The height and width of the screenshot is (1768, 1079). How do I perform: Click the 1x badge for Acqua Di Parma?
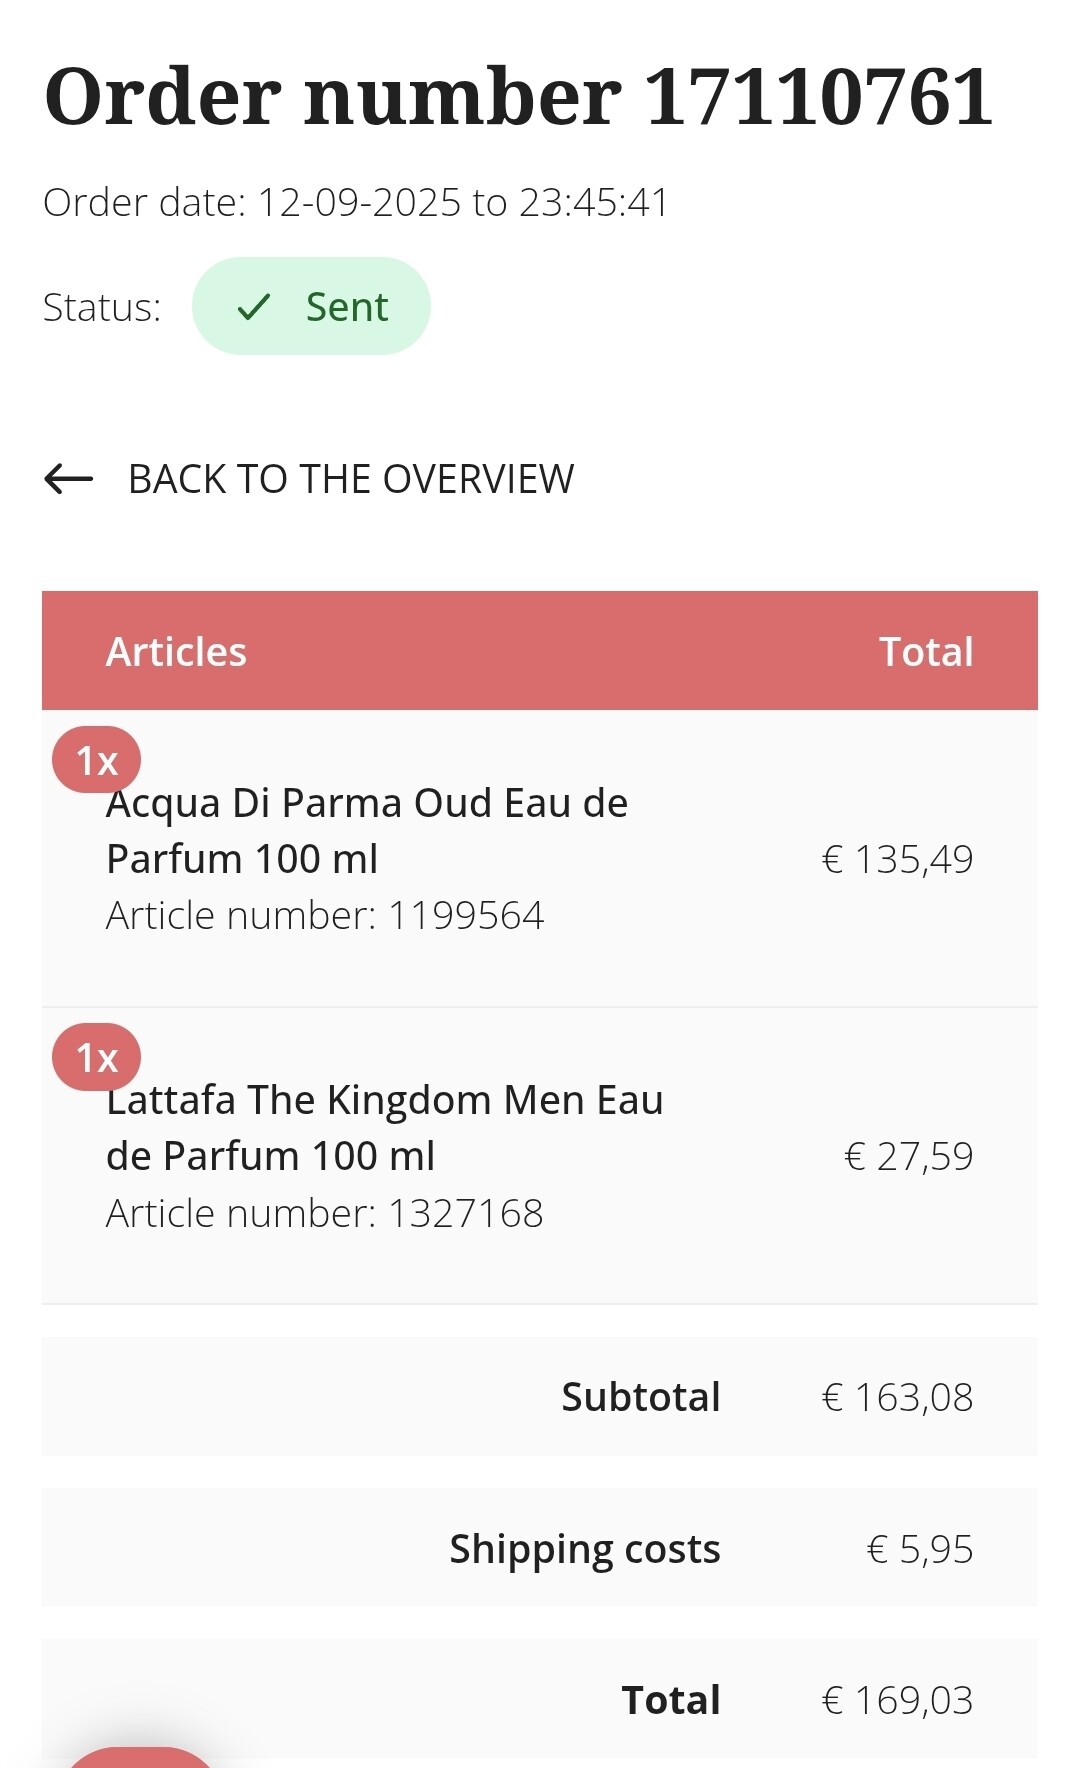tap(96, 760)
